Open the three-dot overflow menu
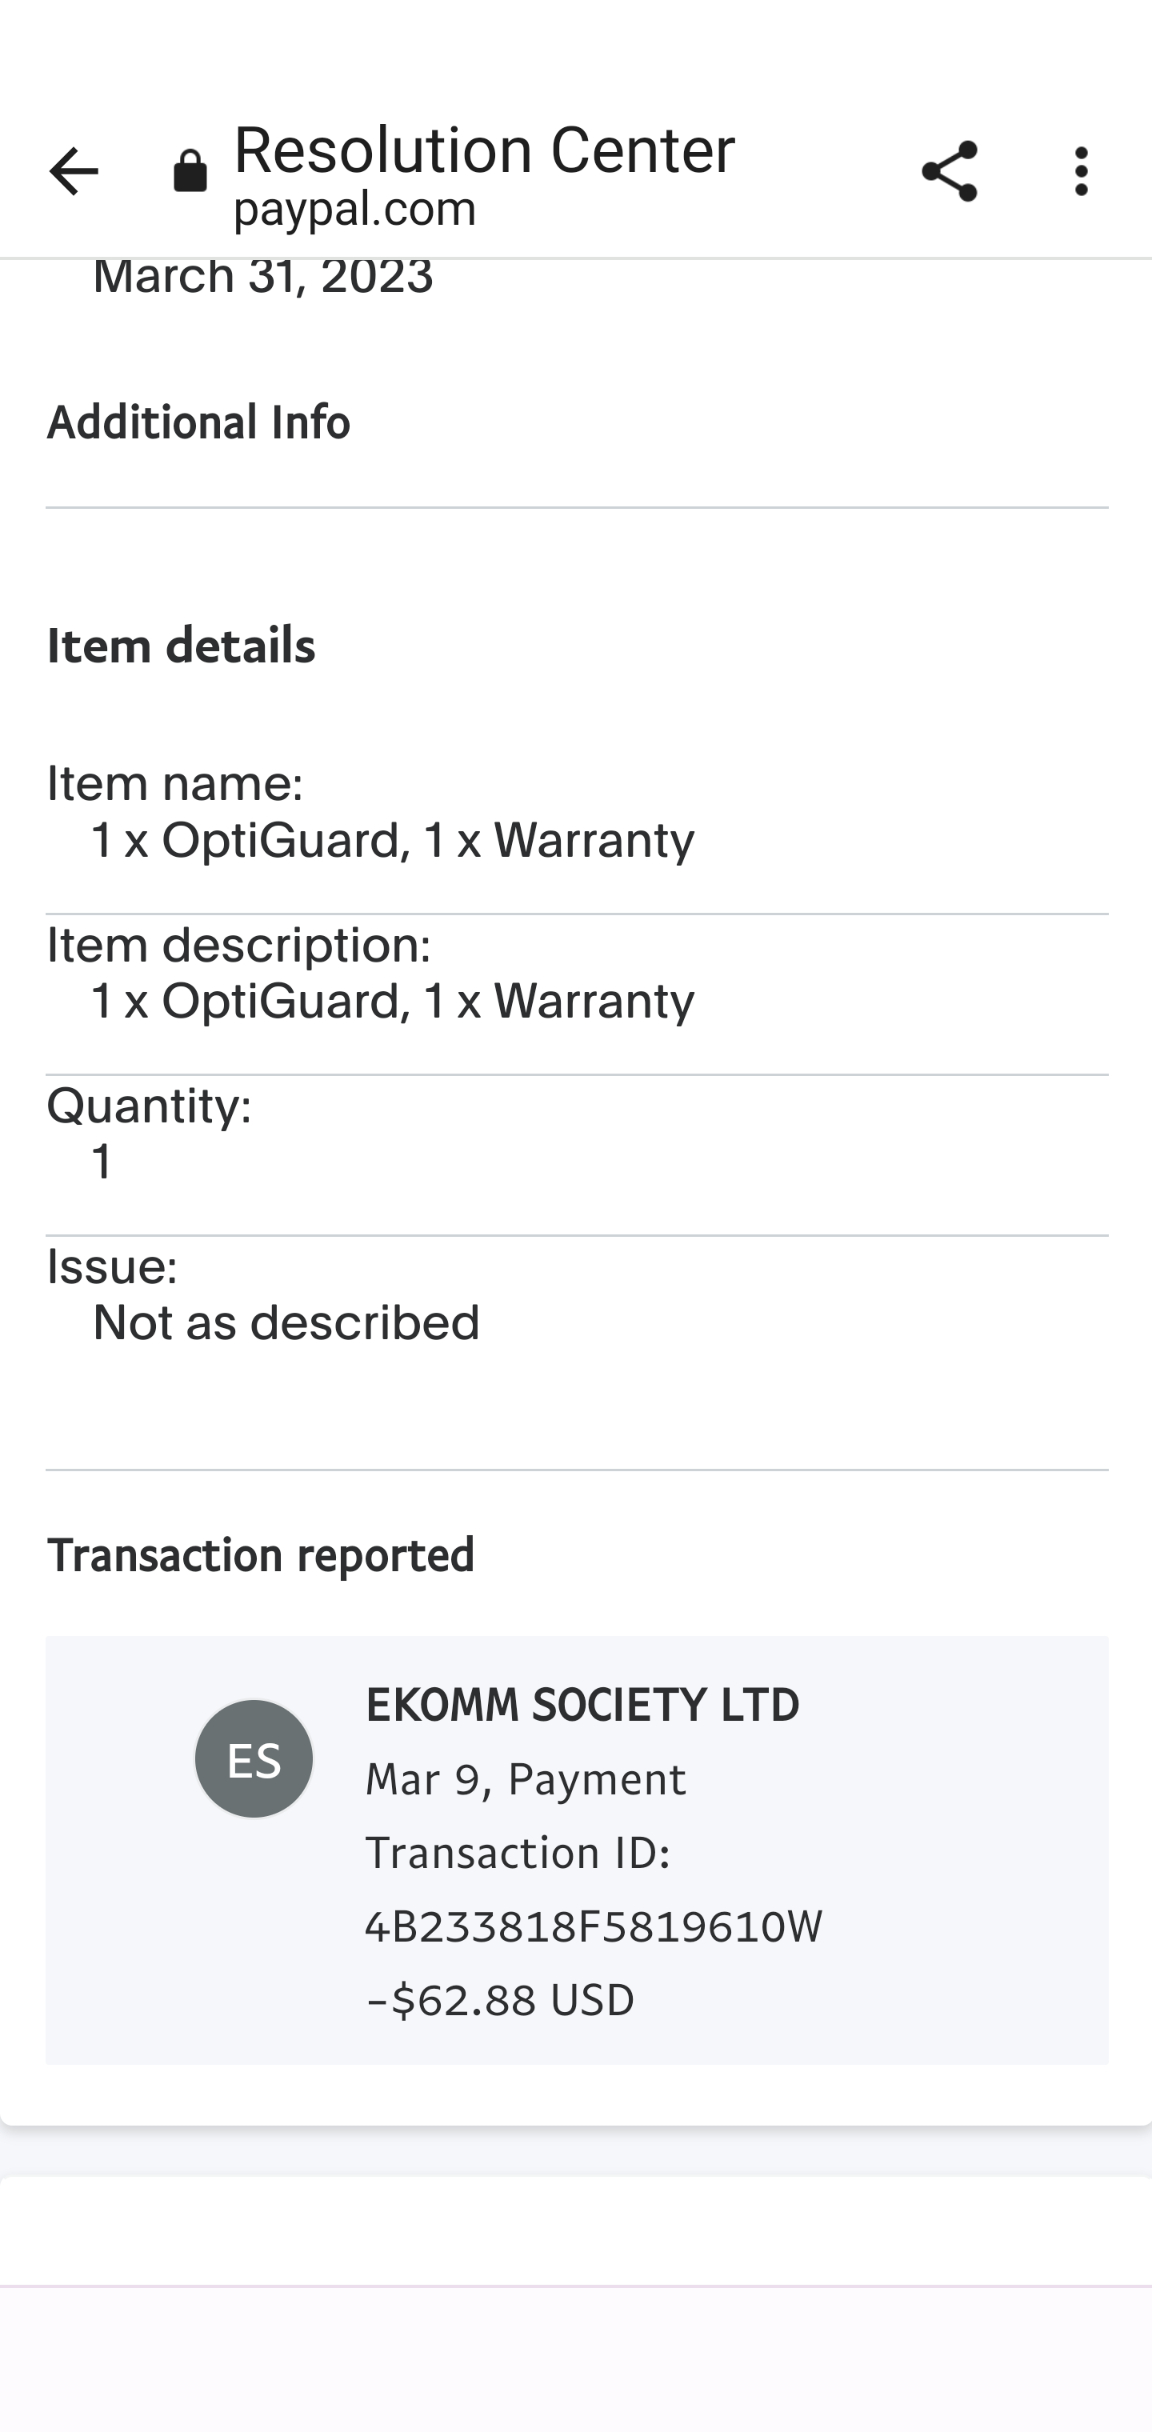Viewport: 1152px width, 2432px height. point(1080,171)
